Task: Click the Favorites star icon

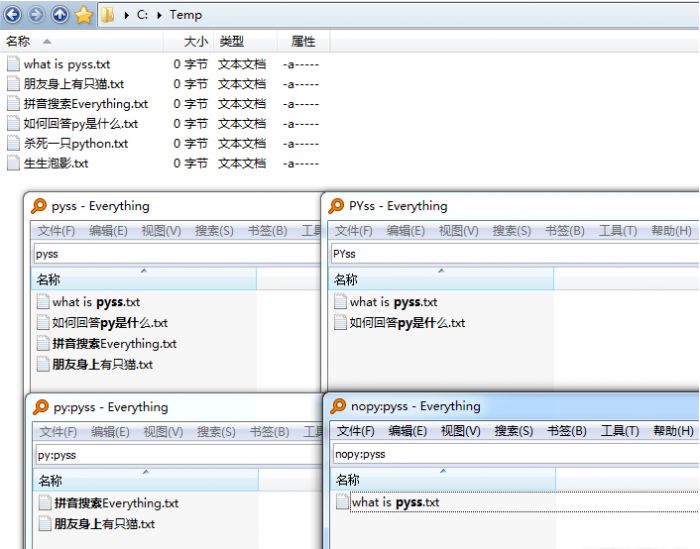Action: point(83,15)
